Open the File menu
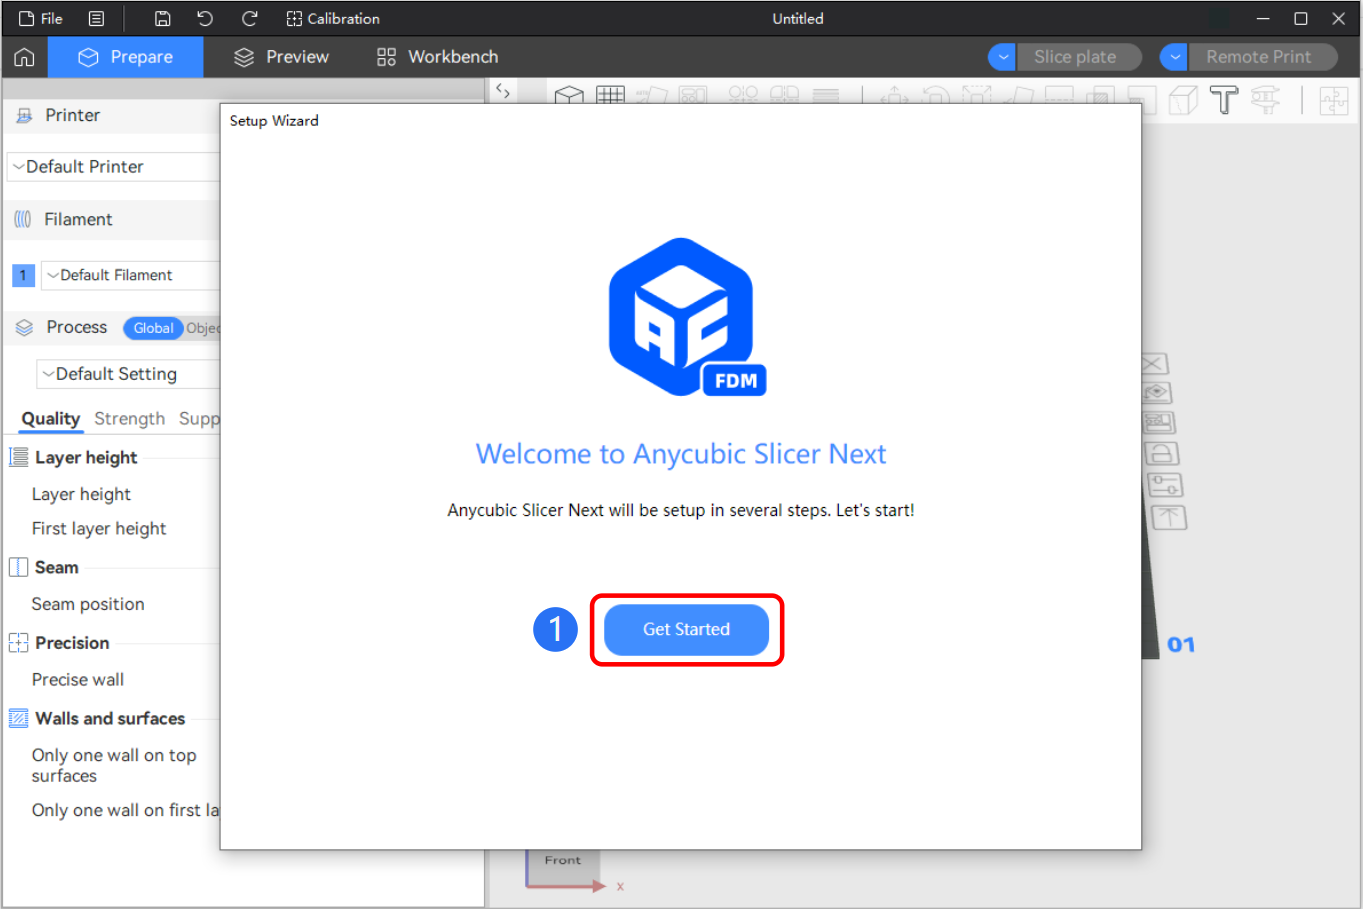The image size is (1363, 909). tap(42, 18)
